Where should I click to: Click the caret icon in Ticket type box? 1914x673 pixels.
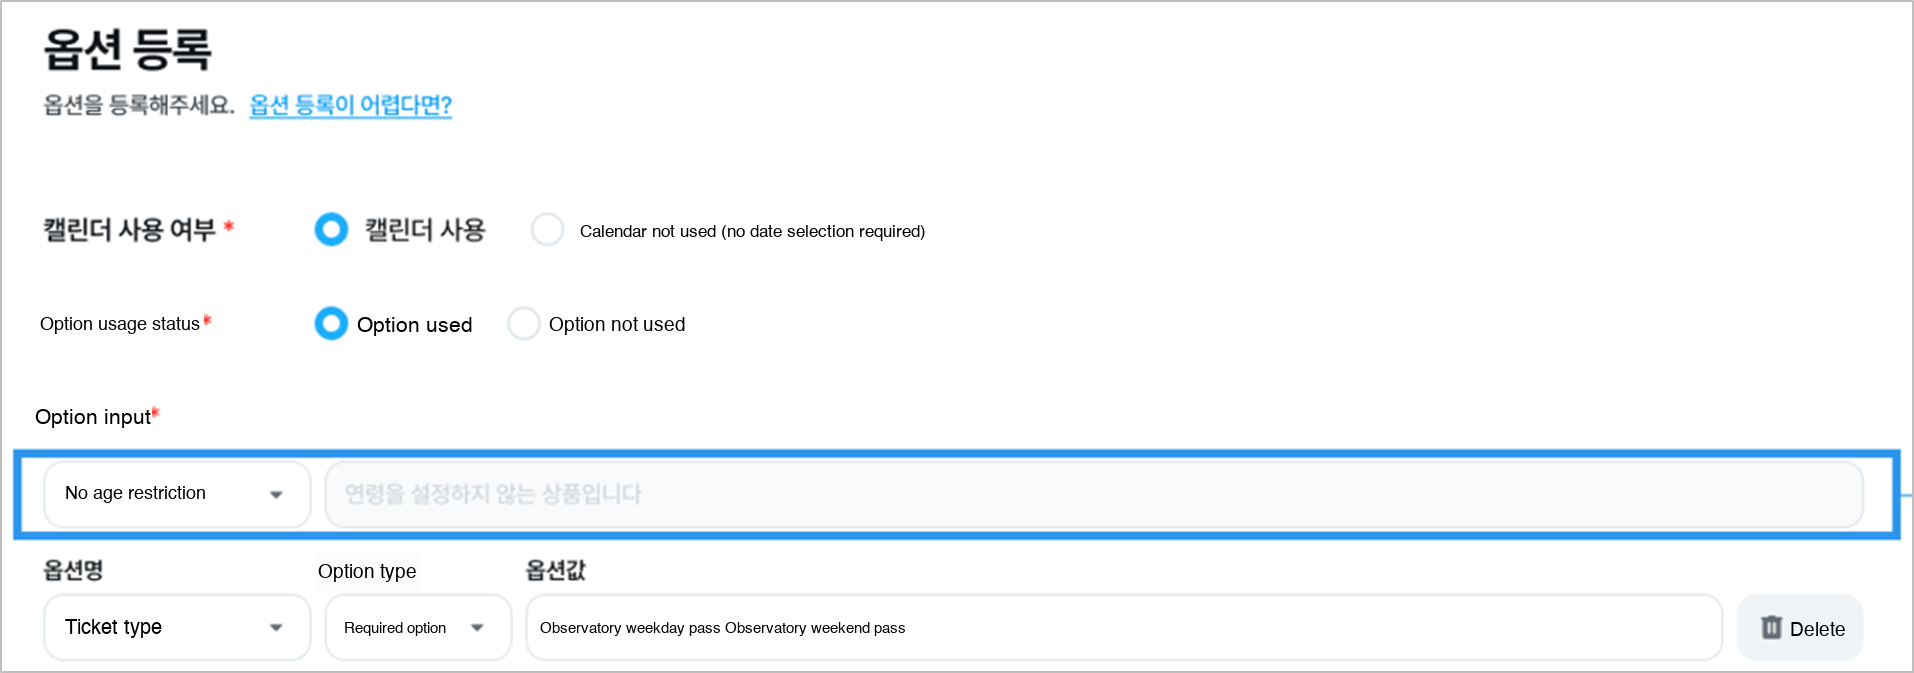coord(276,628)
